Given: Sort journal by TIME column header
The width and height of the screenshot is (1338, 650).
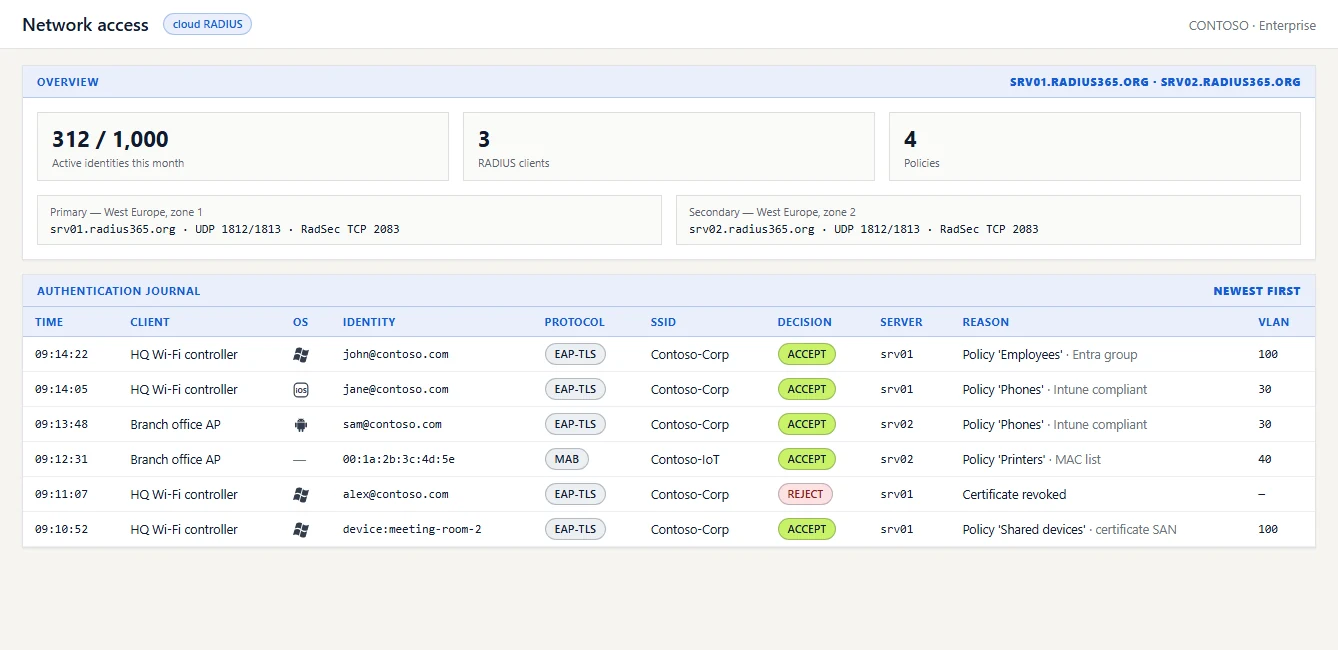Looking at the screenshot, I should (x=49, y=322).
